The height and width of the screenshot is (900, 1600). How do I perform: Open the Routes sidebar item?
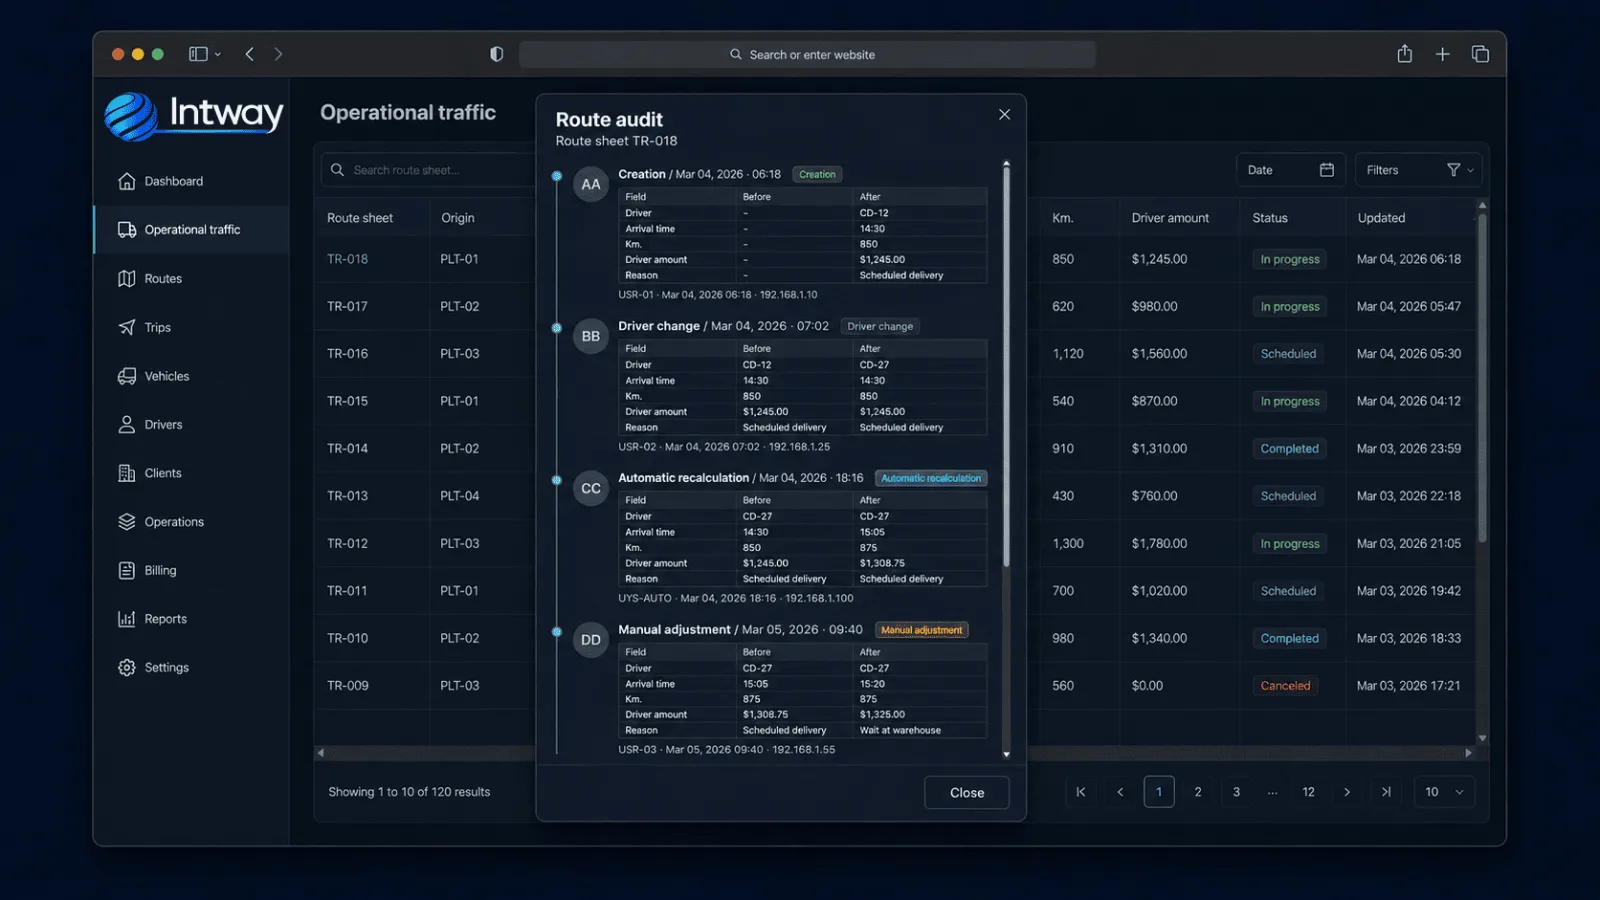(150, 279)
